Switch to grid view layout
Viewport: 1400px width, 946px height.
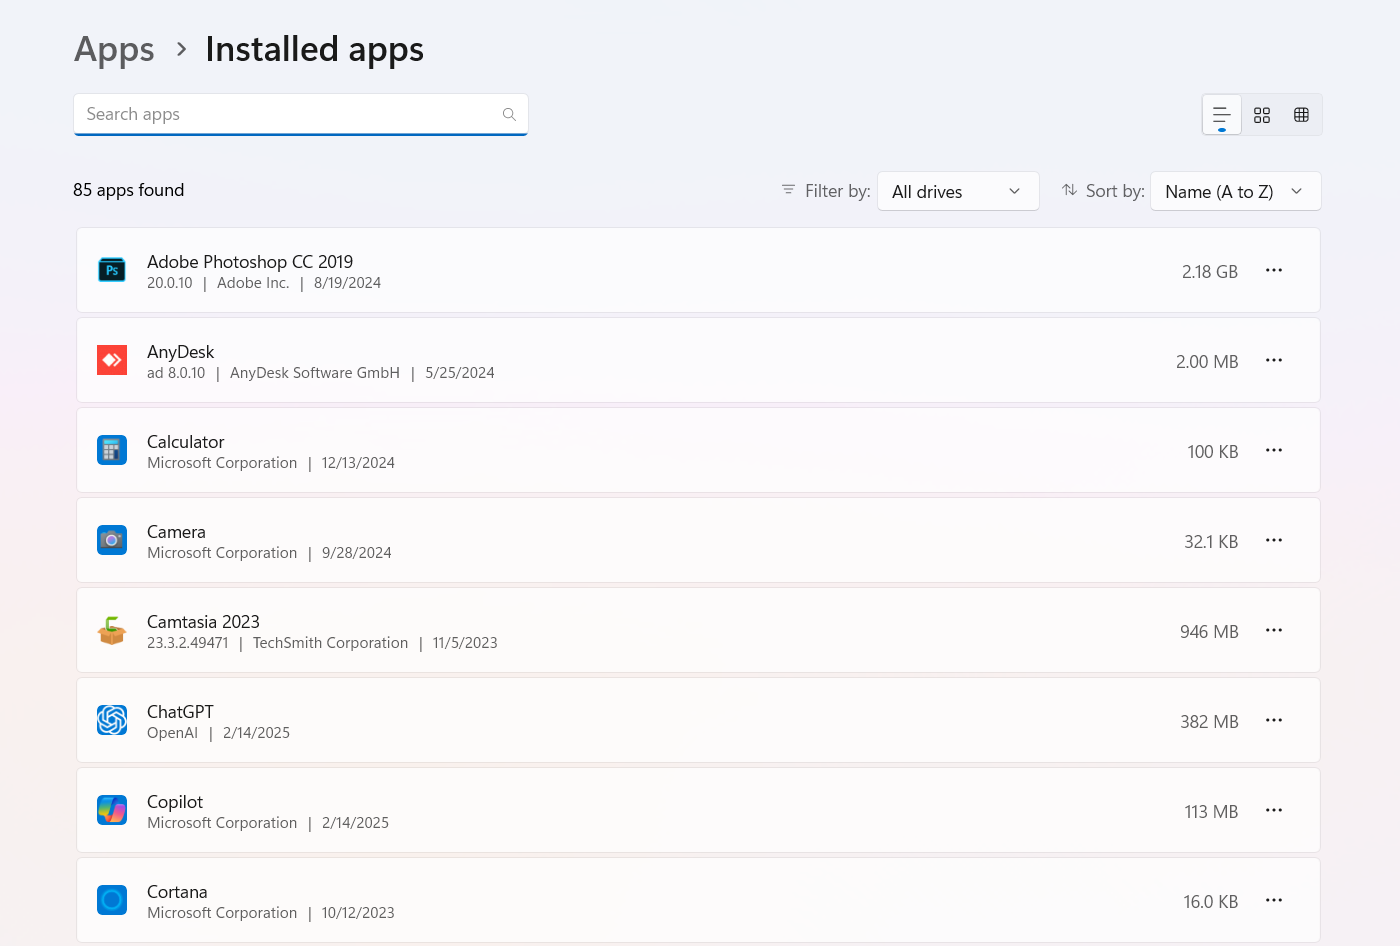click(x=1262, y=115)
